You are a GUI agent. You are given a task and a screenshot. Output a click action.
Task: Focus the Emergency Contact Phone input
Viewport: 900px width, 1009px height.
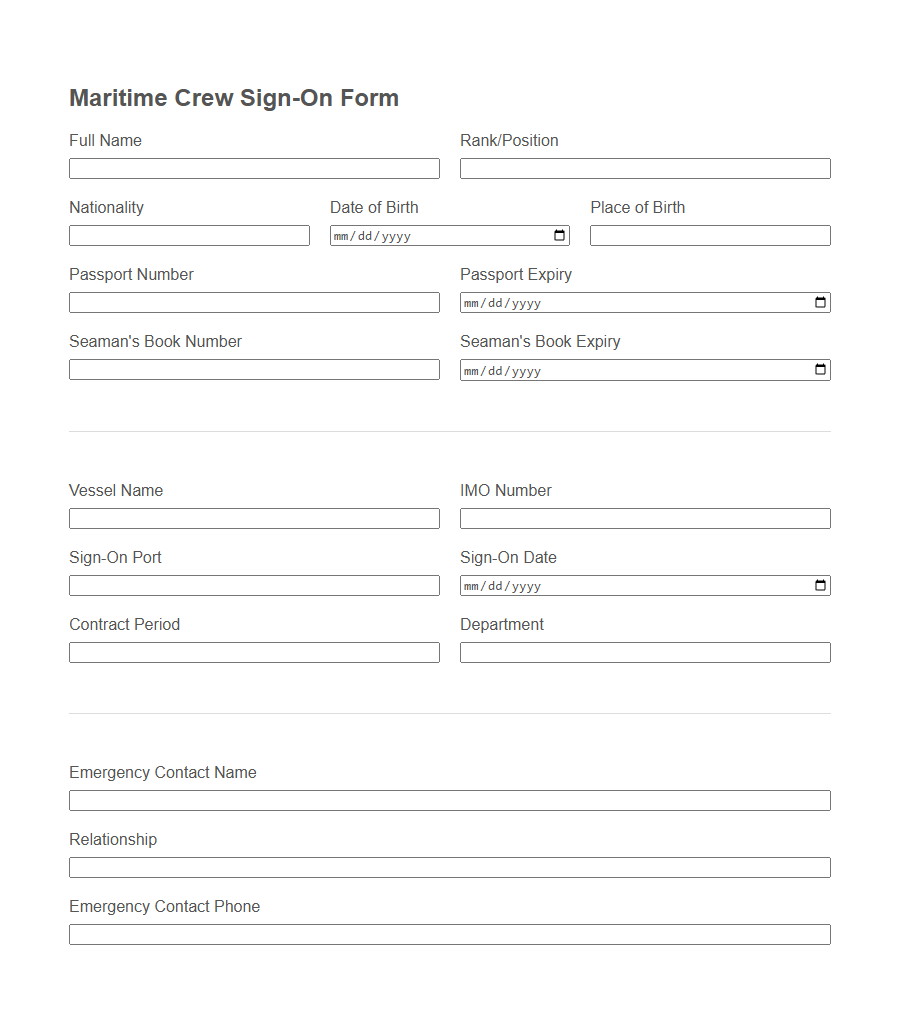pos(449,934)
